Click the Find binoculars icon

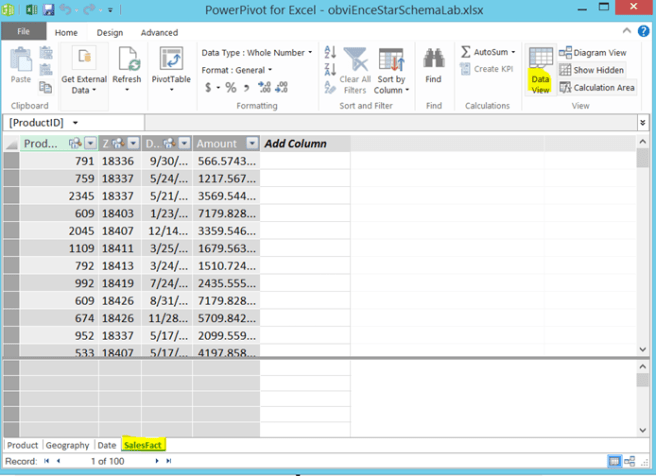pyautogui.click(x=433, y=60)
